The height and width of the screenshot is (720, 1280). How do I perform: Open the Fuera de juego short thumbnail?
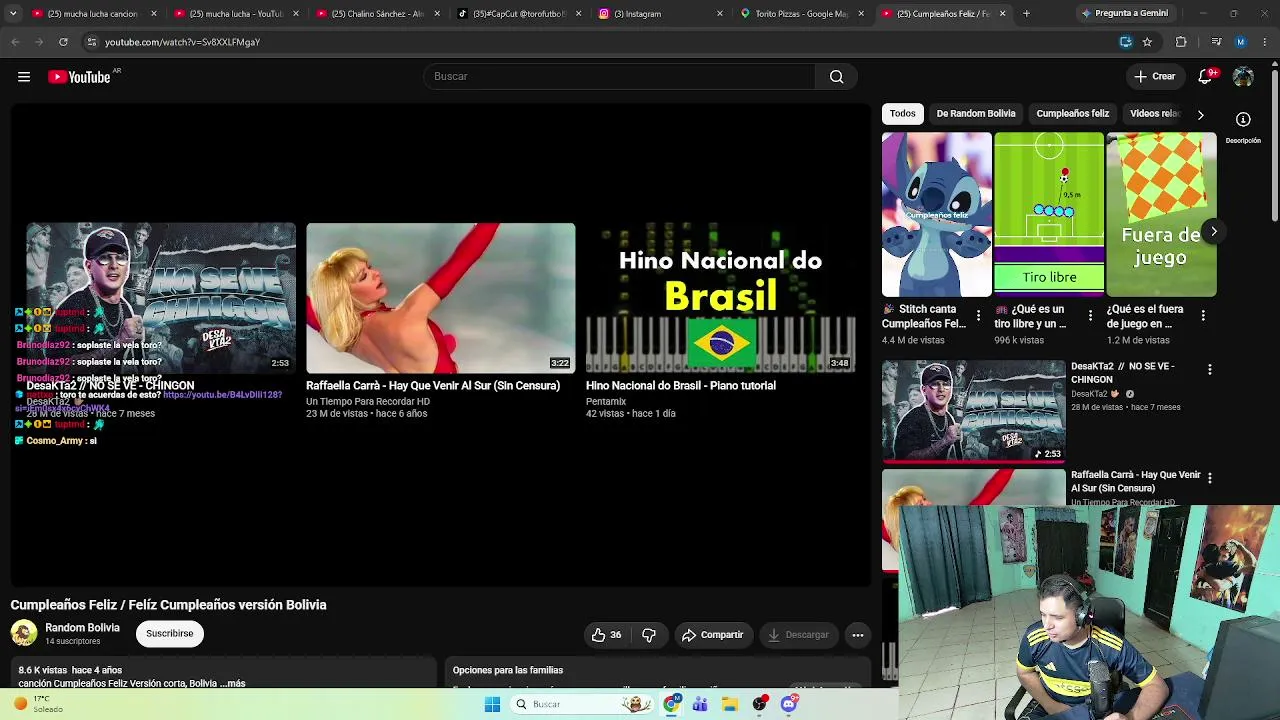pos(1161,215)
